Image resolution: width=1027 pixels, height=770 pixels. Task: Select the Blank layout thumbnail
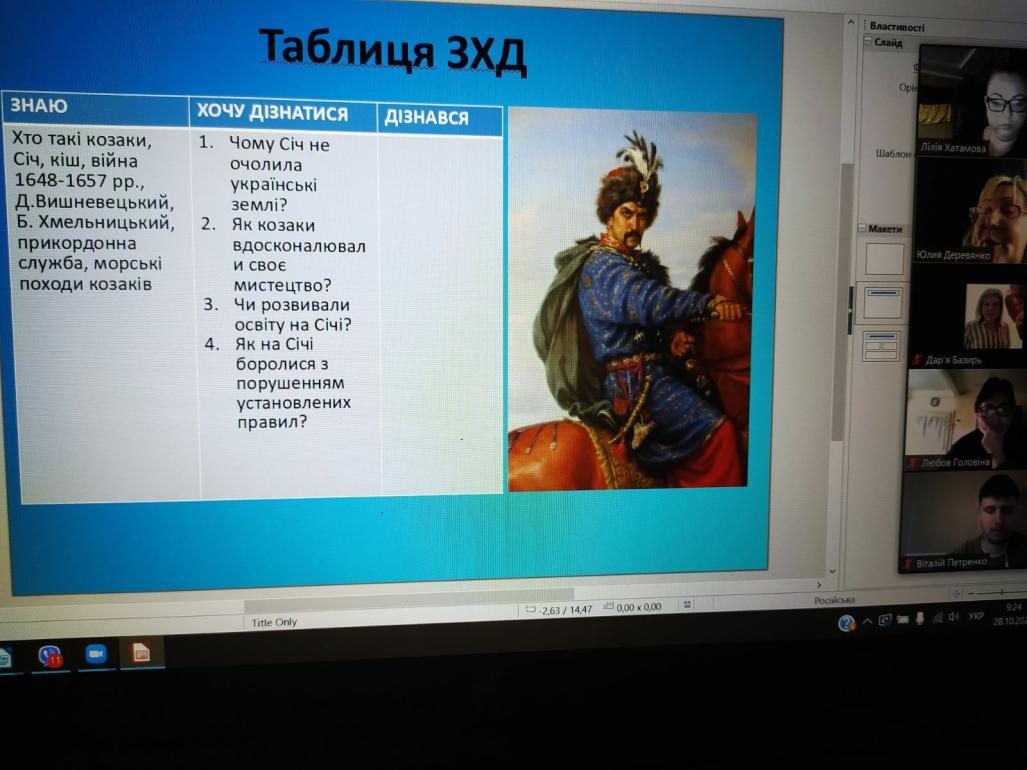point(884,259)
